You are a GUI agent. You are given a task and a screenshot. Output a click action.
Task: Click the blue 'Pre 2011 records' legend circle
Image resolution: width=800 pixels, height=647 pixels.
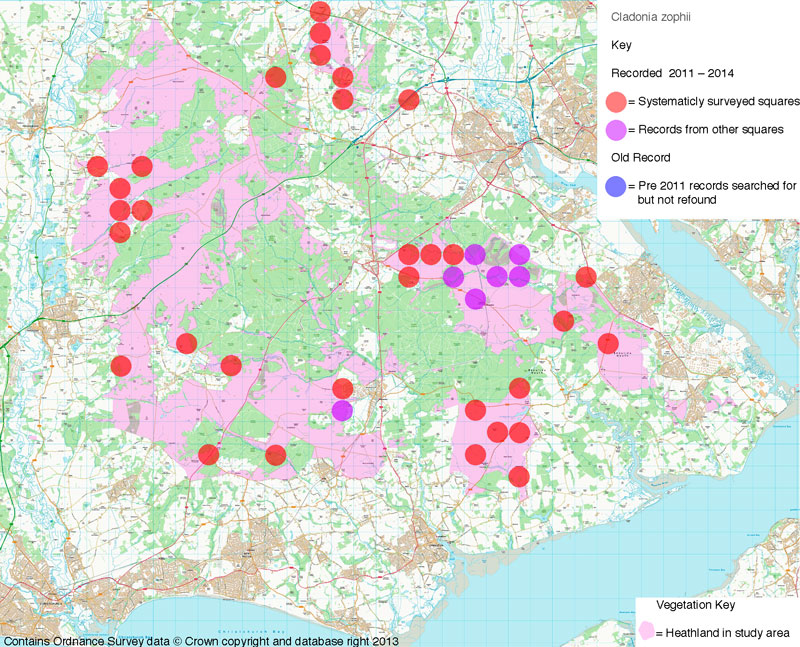[618, 186]
